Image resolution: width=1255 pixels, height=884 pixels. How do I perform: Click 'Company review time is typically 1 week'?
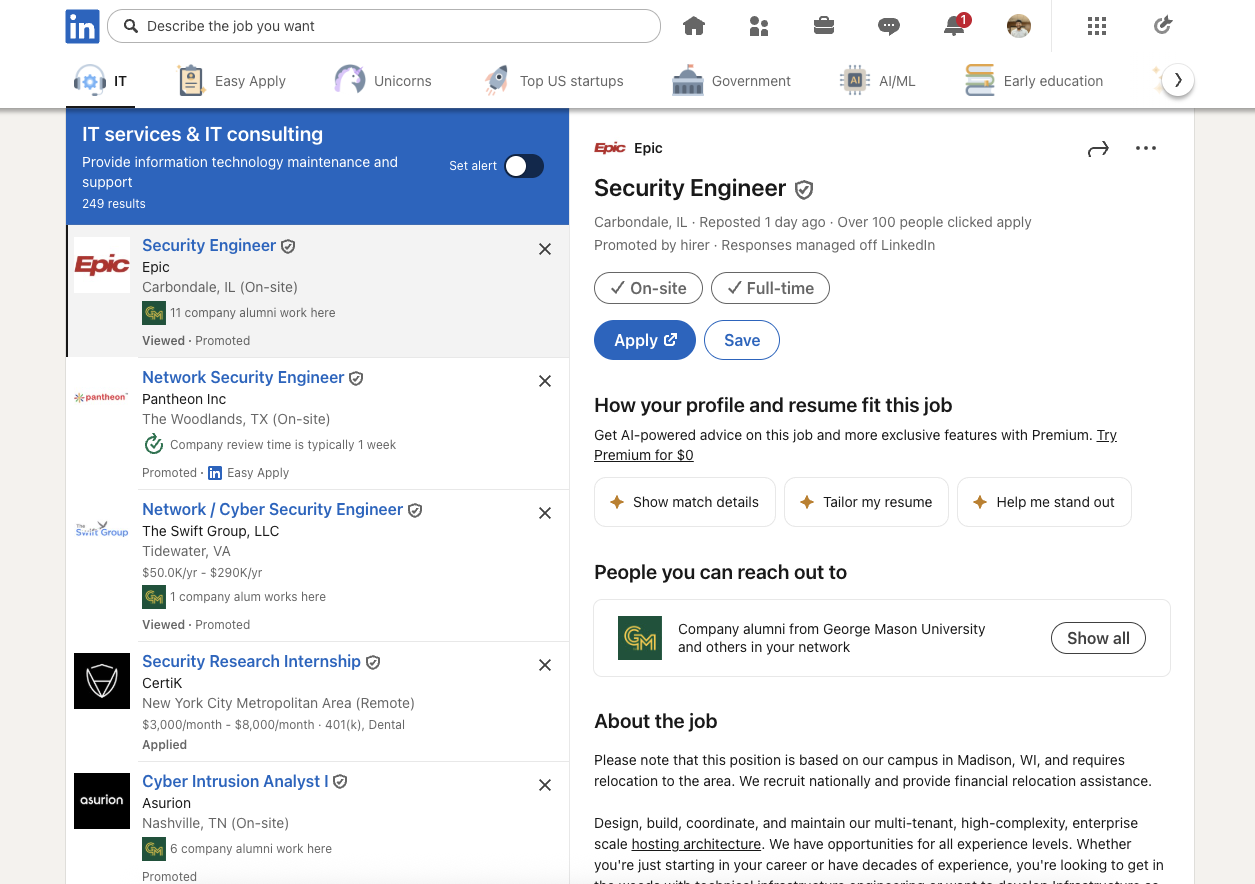point(283,445)
